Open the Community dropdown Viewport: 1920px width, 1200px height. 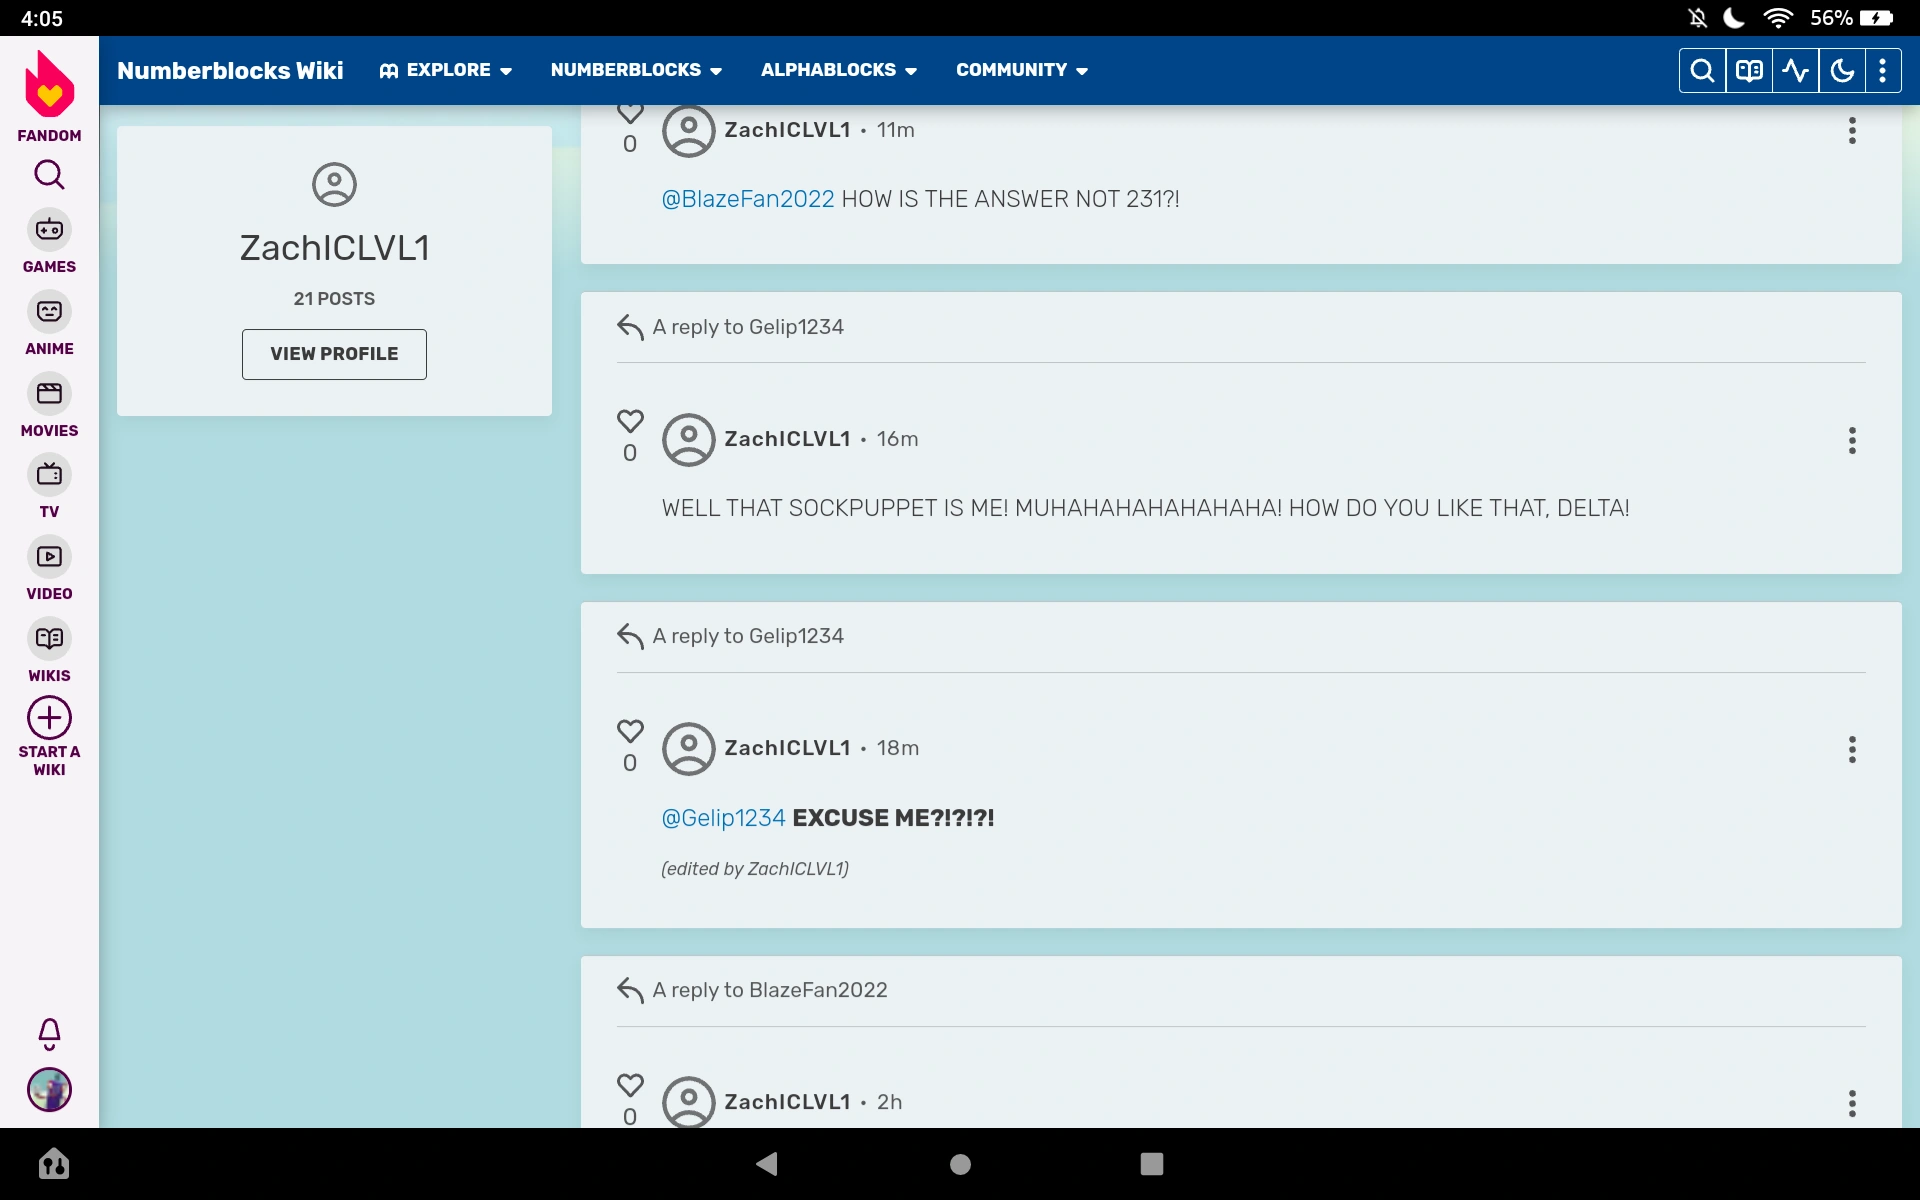coord(1021,70)
